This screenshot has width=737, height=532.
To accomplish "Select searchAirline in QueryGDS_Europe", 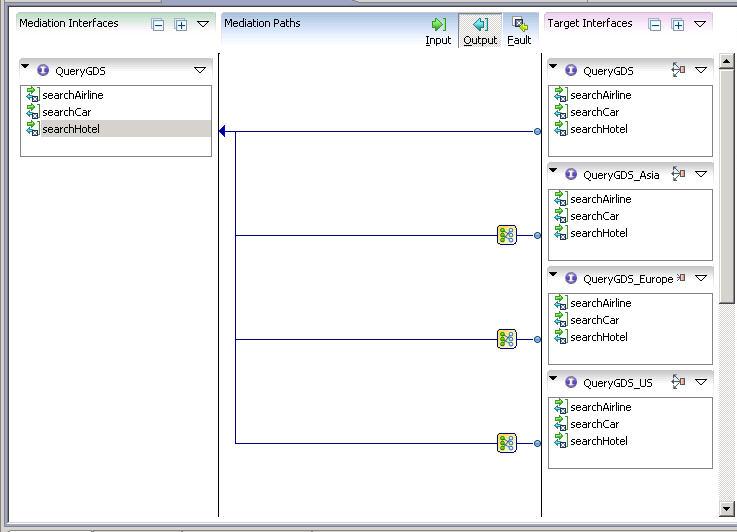I will pos(601,303).
